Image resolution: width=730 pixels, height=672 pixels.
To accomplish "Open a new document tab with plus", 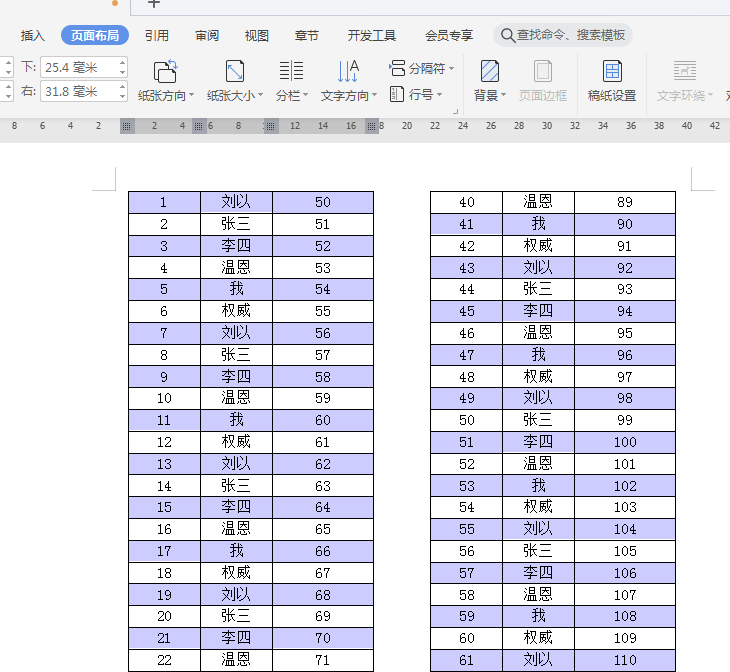I will 154,4.
